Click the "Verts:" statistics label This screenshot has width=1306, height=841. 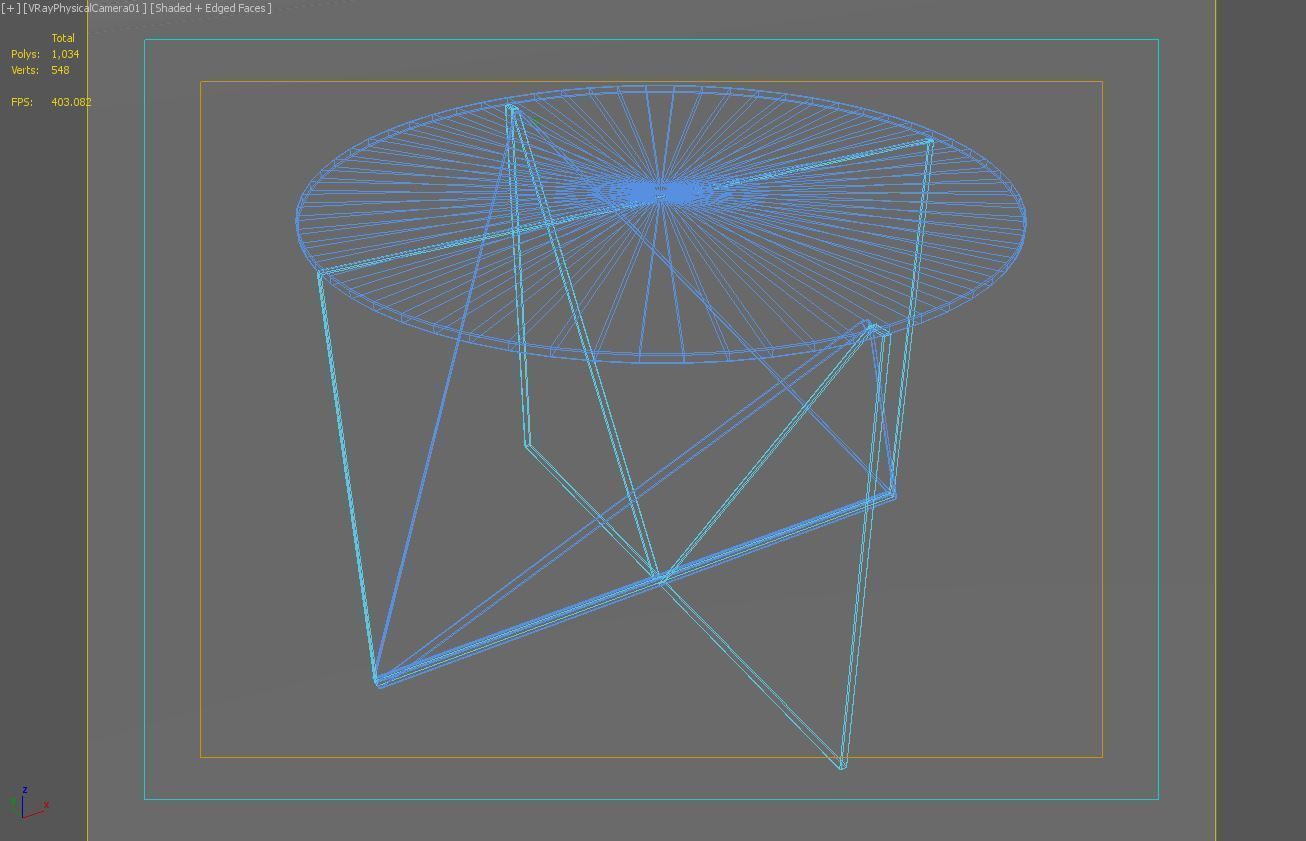(x=25, y=70)
